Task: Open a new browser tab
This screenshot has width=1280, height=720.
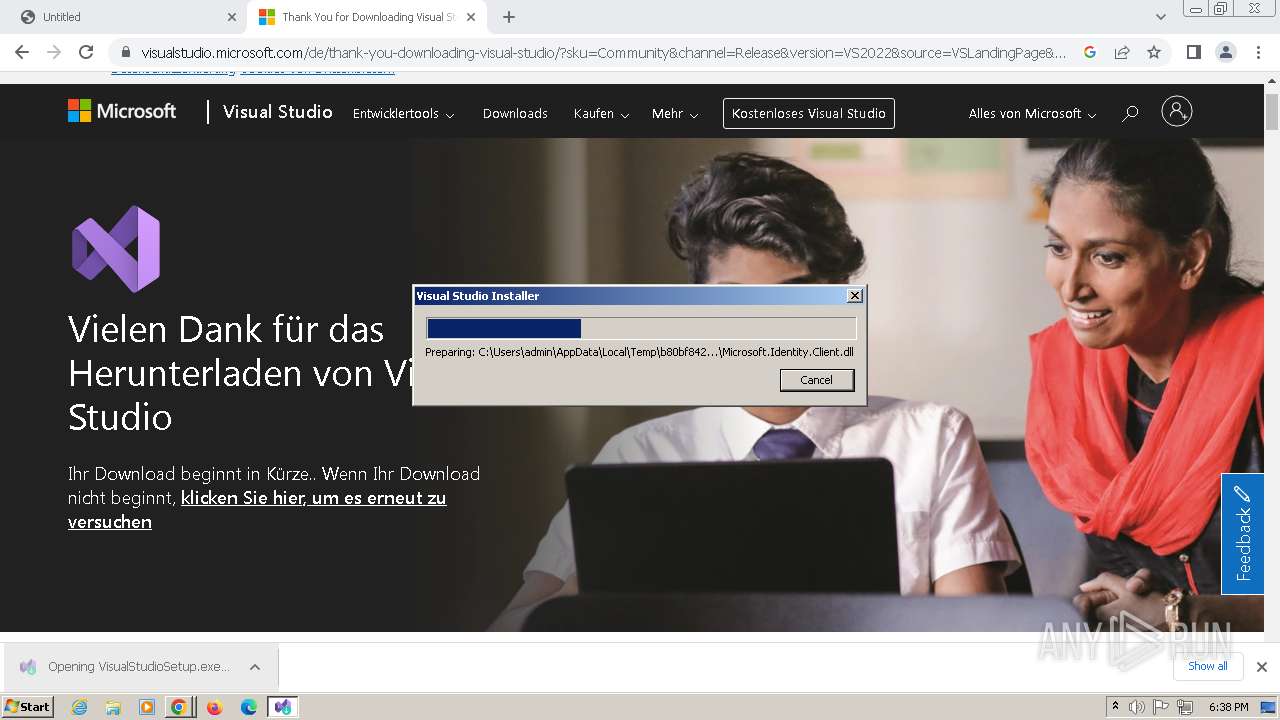Action: (x=509, y=17)
